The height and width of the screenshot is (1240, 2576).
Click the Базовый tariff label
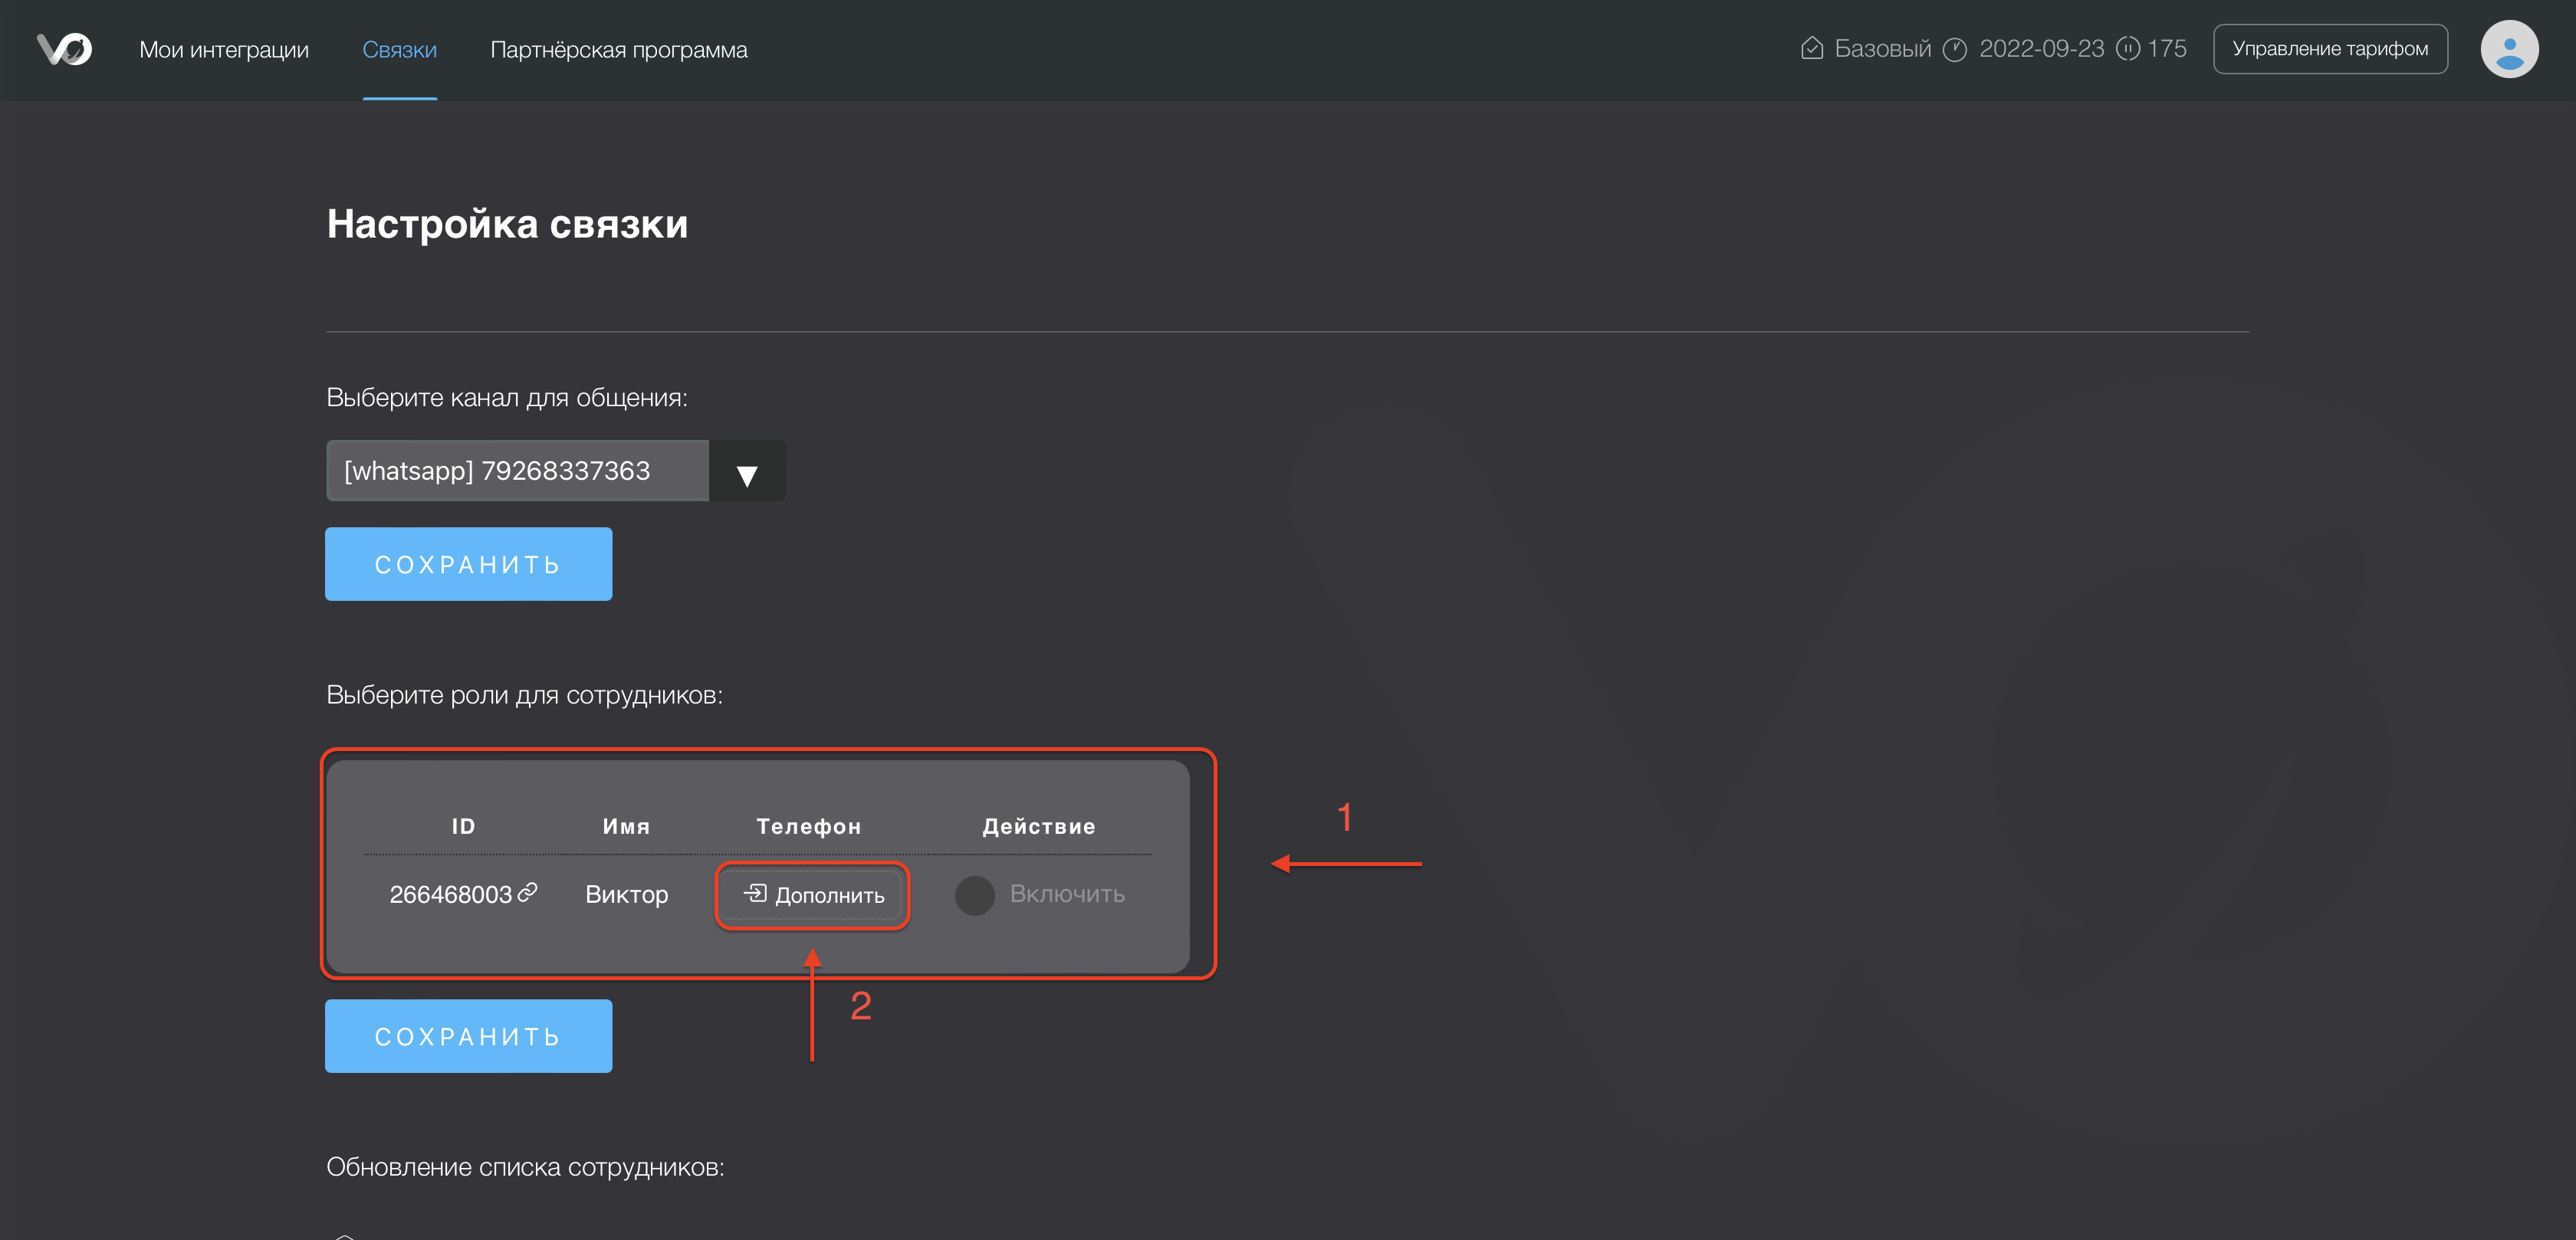1882,49
